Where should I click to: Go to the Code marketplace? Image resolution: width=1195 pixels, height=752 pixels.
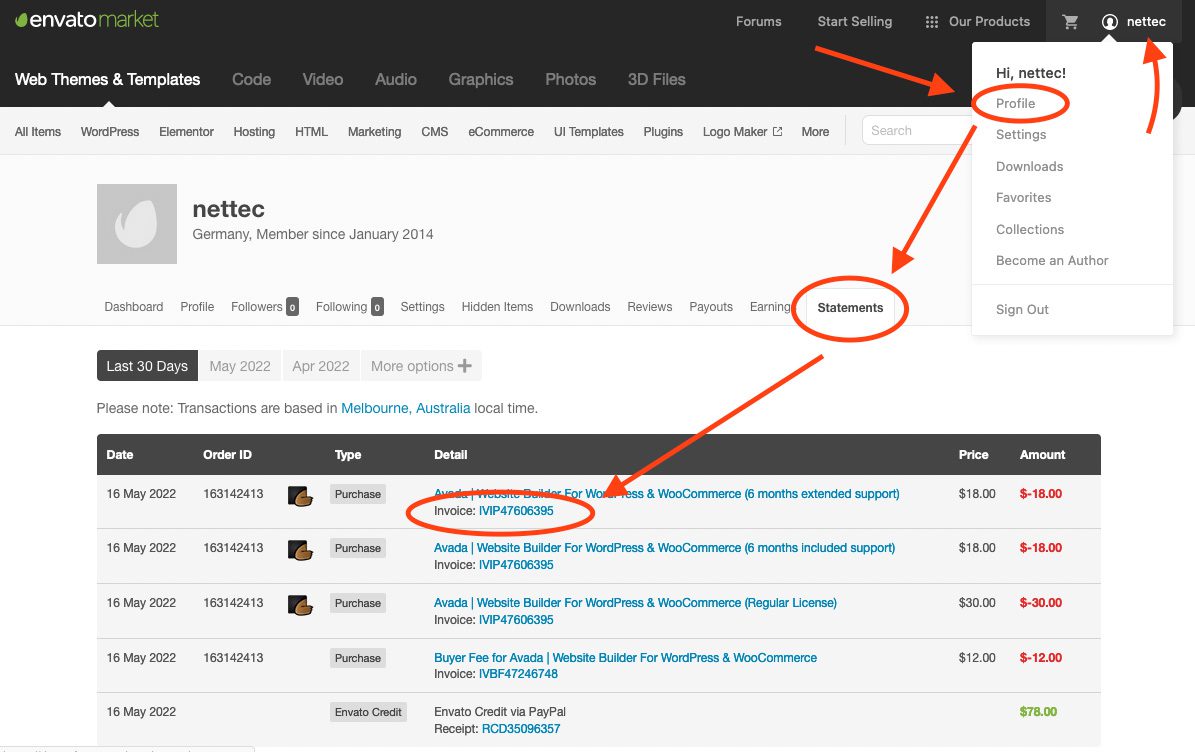click(x=251, y=80)
